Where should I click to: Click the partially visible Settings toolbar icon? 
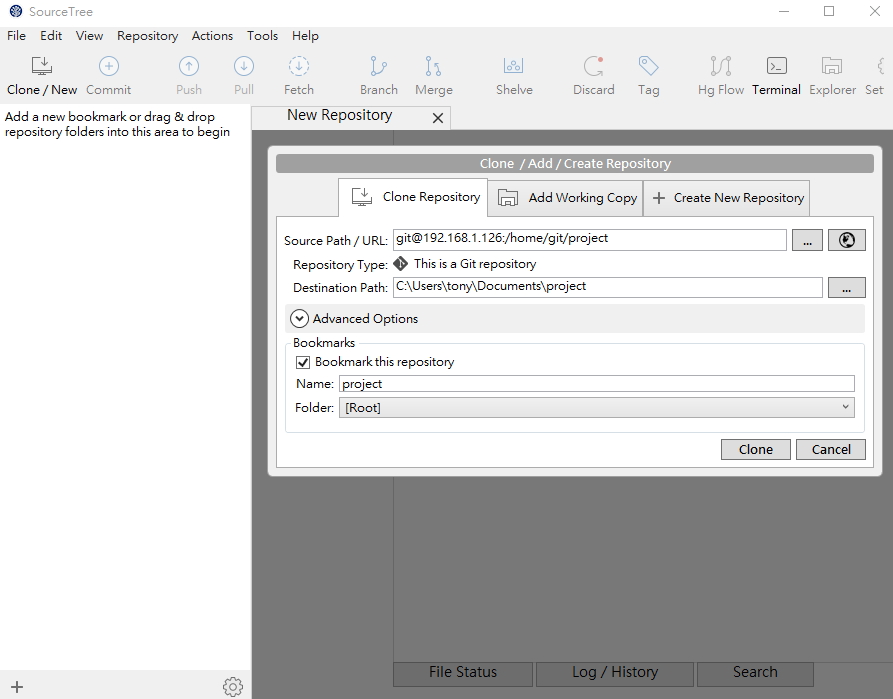point(882,67)
